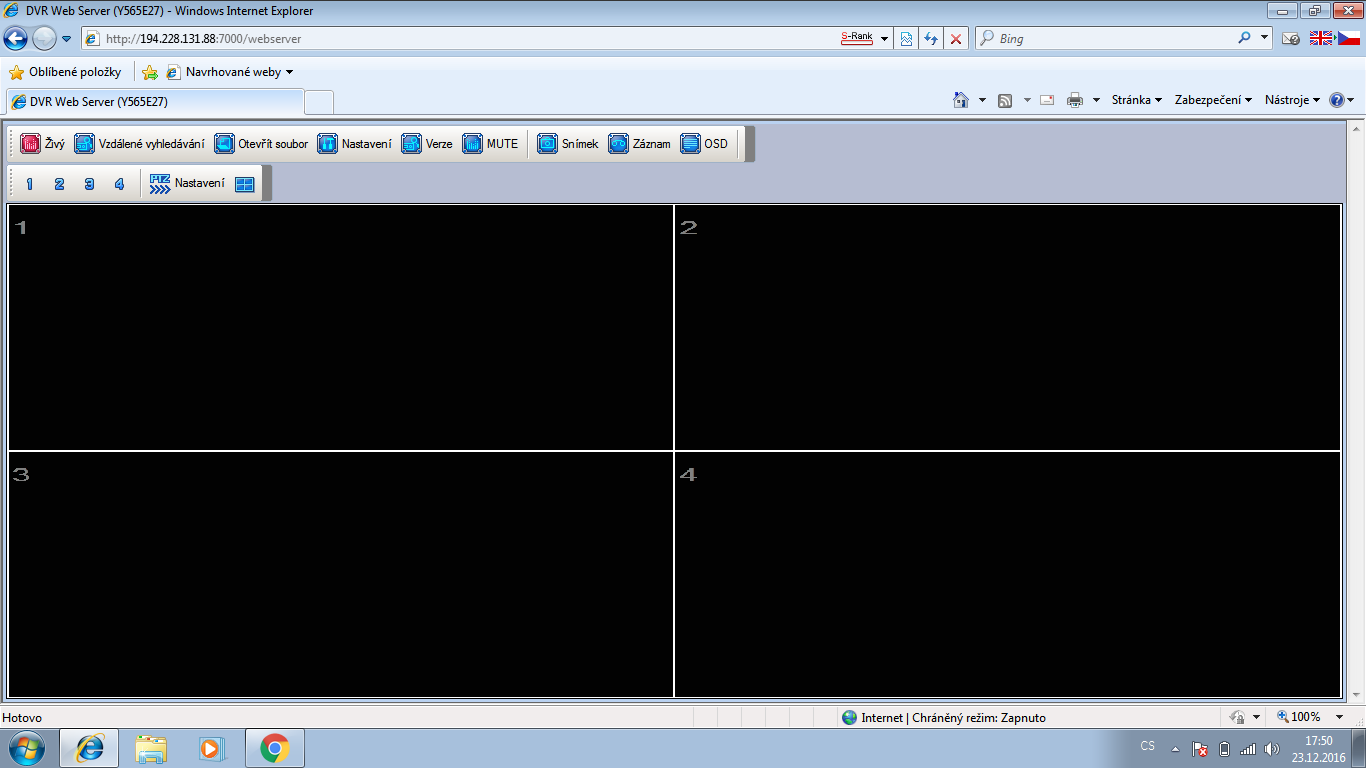Change zoom level 100% in status bar
The width and height of the screenshot is (1366, 768).
click(1312, 717)
